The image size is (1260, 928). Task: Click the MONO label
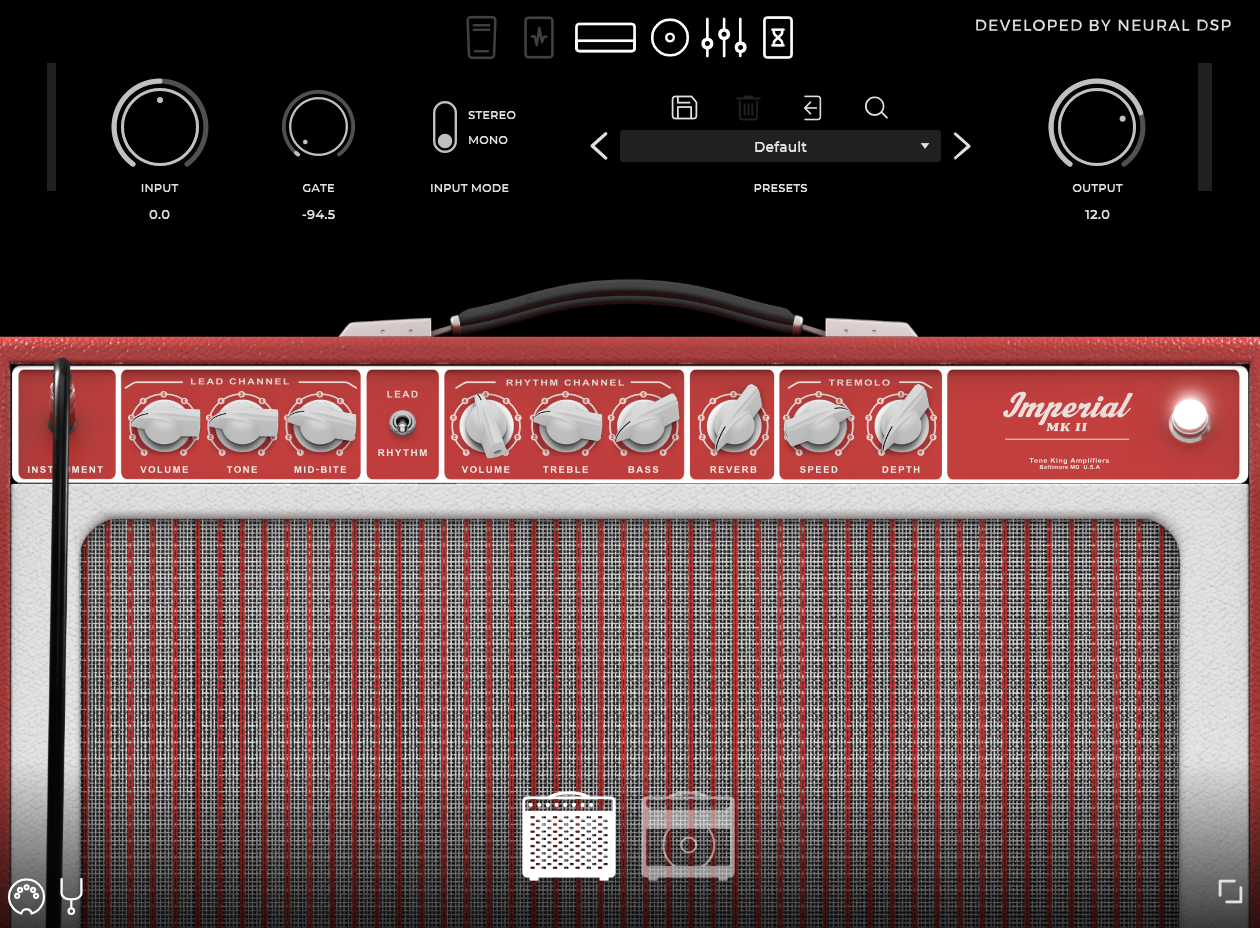click(x=488, y=140)
